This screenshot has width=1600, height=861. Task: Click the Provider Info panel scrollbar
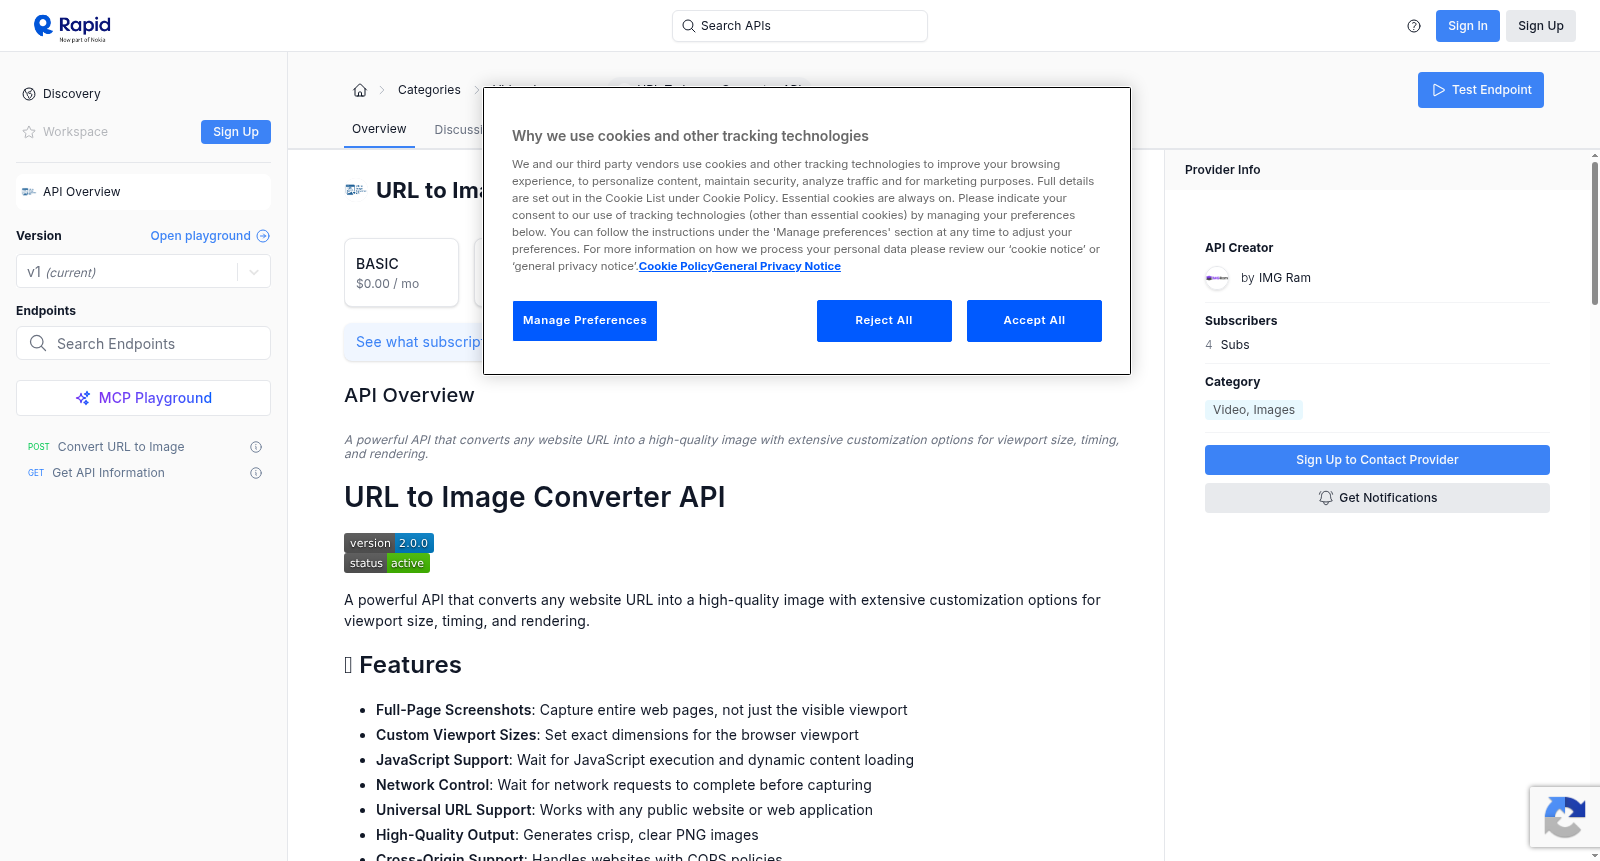pos(1595,233)
